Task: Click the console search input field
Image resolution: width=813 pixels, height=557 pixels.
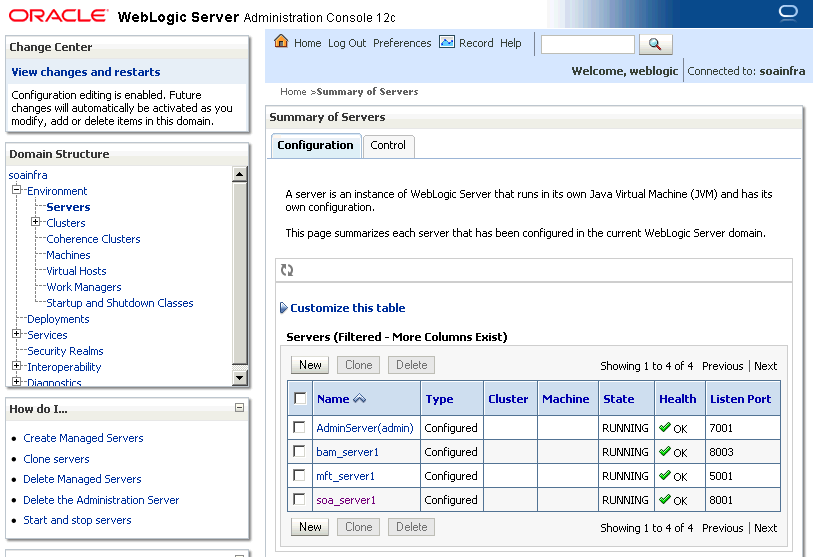Action: [x=587, y=45]
